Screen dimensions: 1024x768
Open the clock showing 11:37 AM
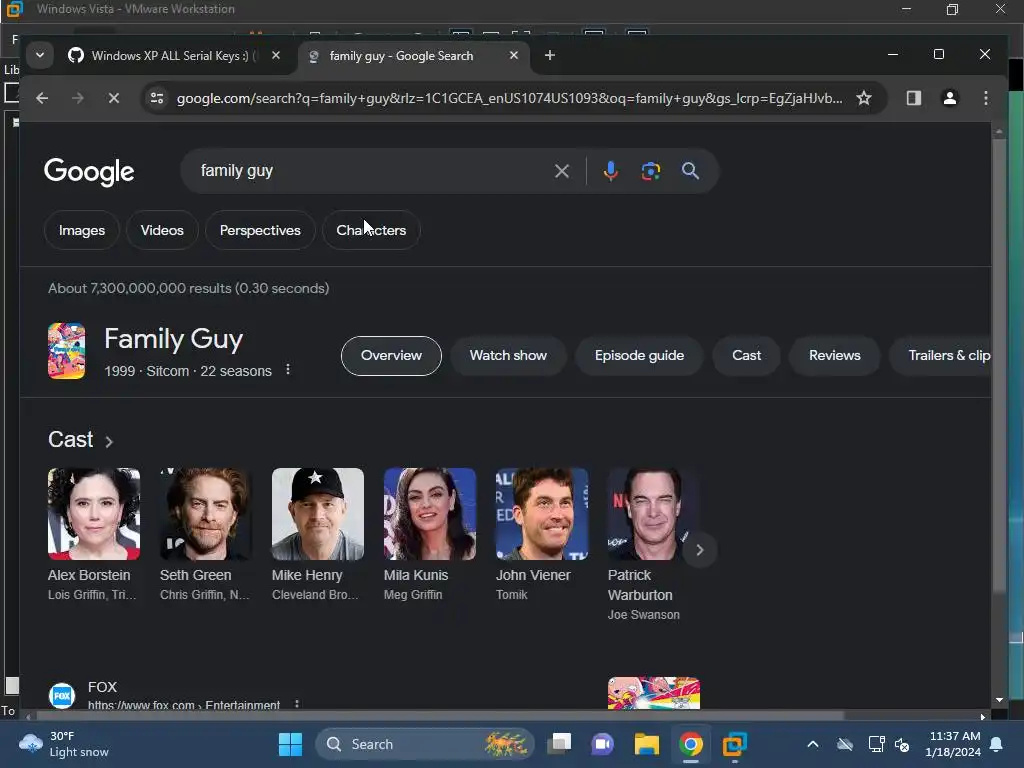[953, 744]
